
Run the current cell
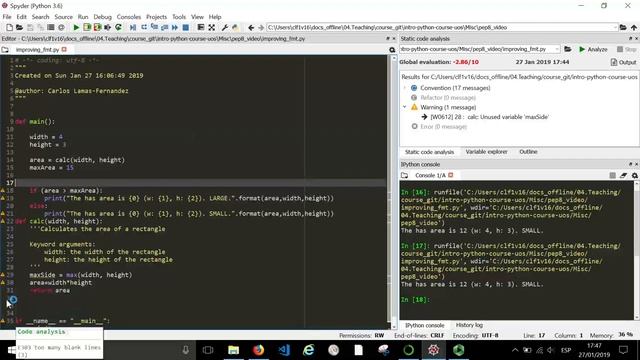coord(87,27)
